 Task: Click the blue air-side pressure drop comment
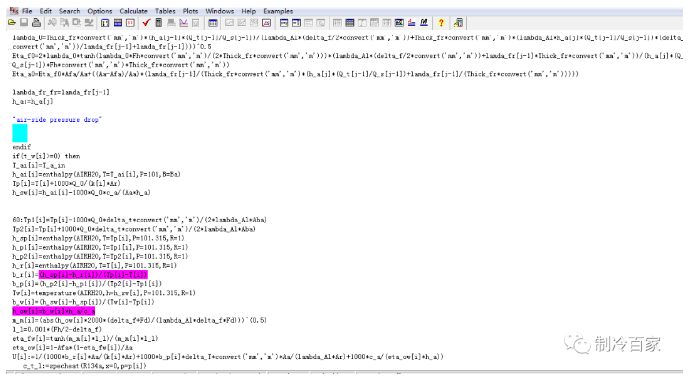click(57, 120)
